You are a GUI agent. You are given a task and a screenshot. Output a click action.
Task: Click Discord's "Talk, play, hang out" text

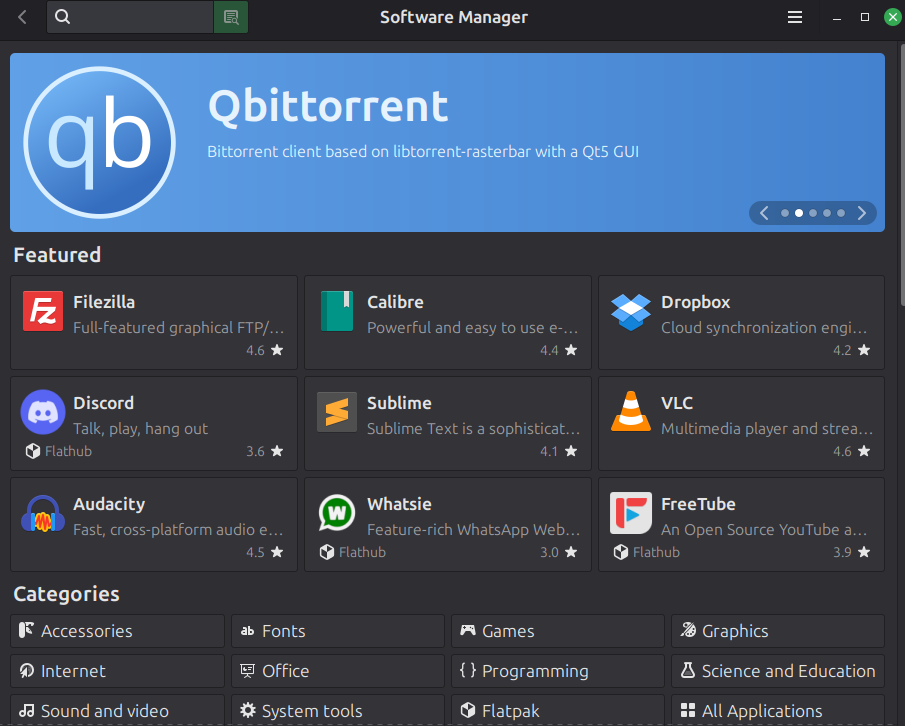click(140, 429)
